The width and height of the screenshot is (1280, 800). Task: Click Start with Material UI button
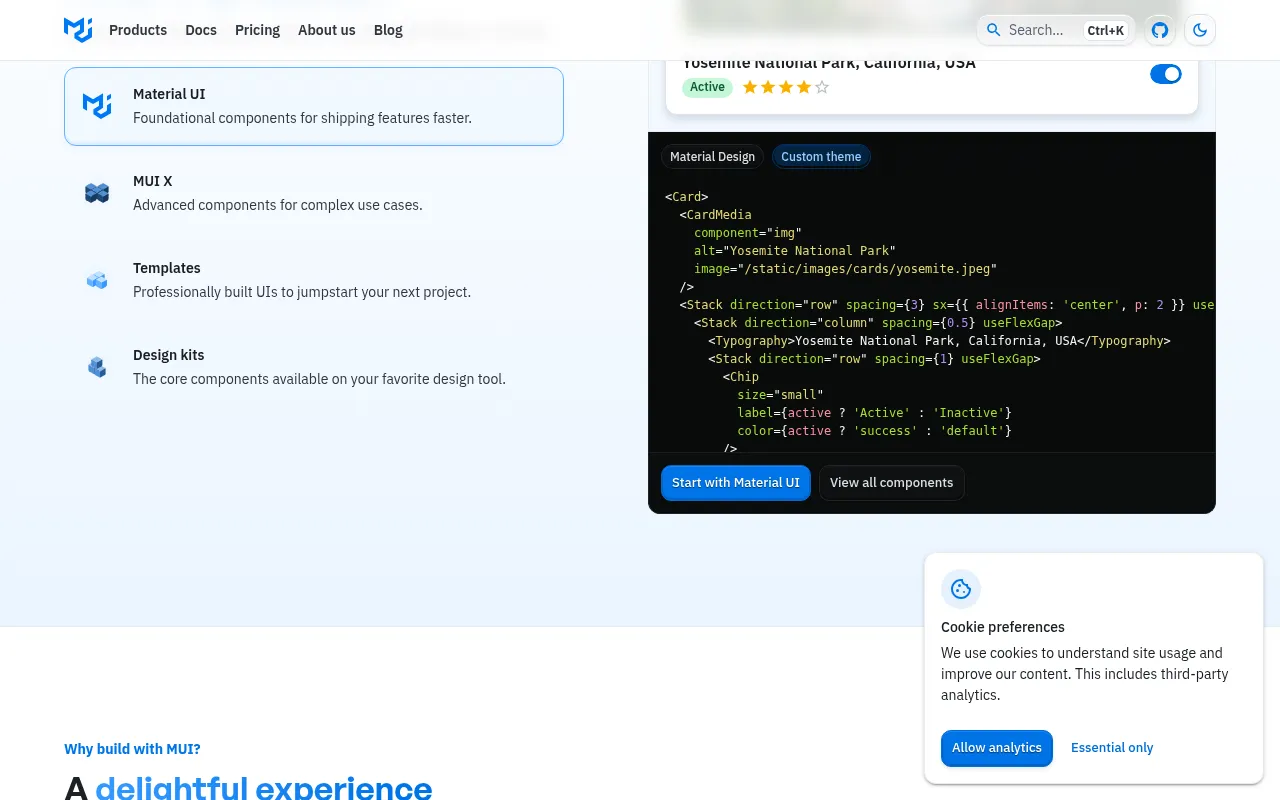tap(736, 482)
